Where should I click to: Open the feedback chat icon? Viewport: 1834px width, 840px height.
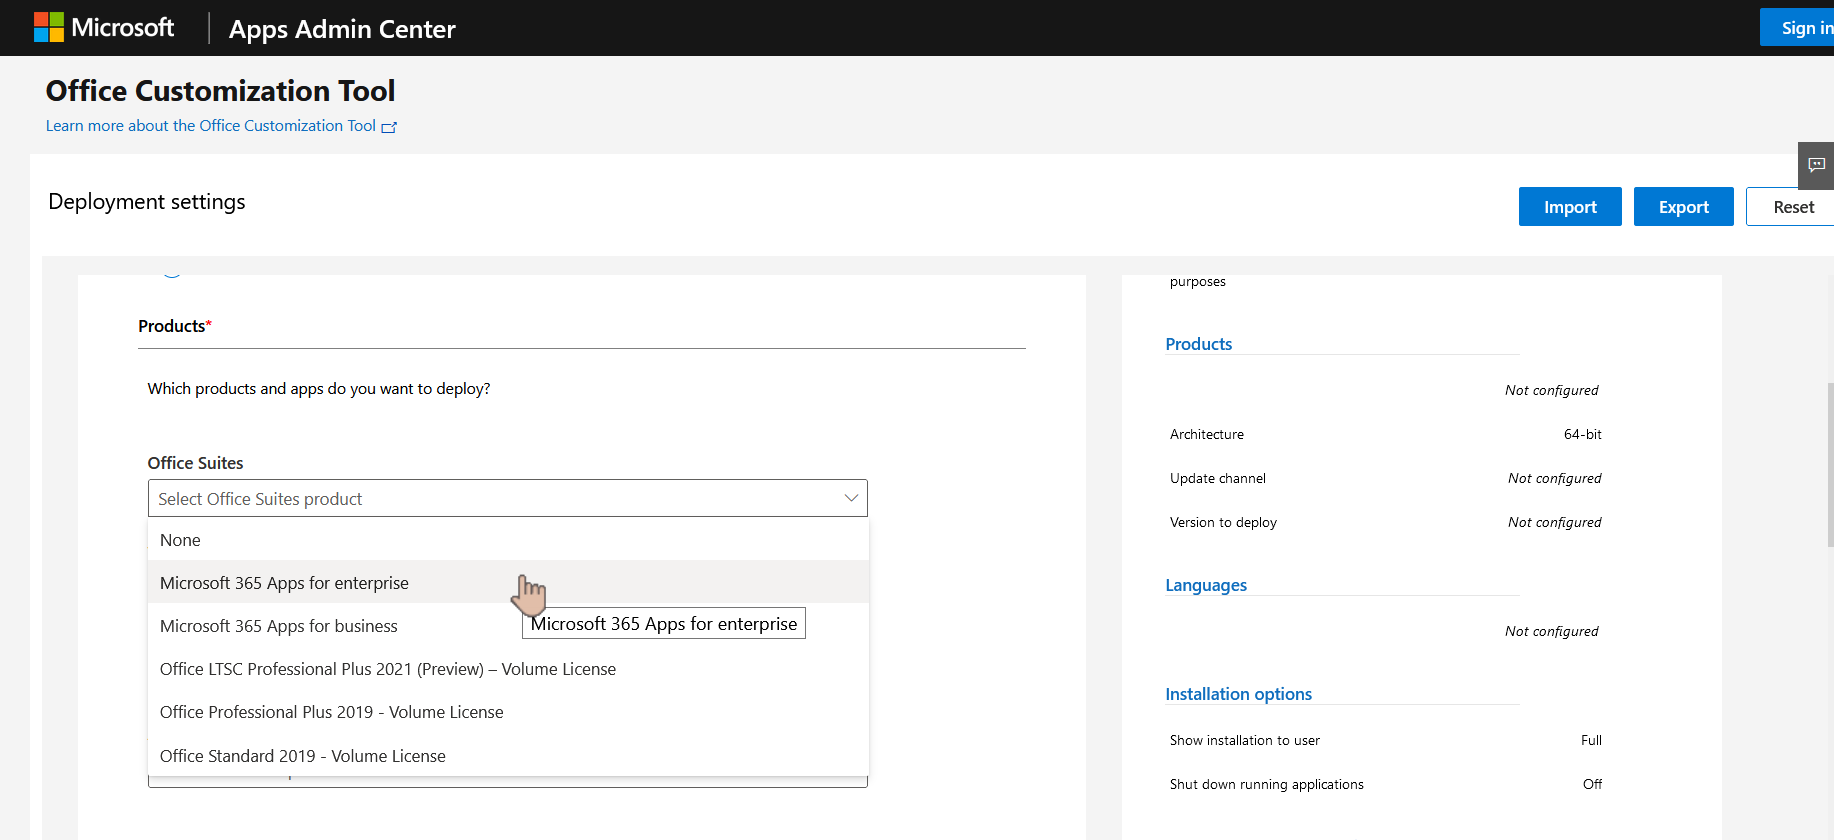[1817, 165]
